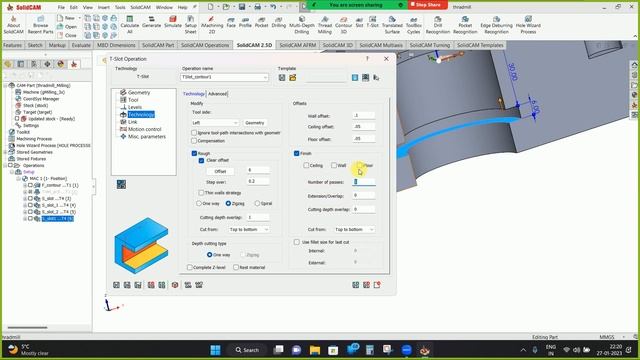The height and width of the screenshot is (360, 640).
Task: Click the About SolidCAM icon
Action: click(x=13, y=25)
